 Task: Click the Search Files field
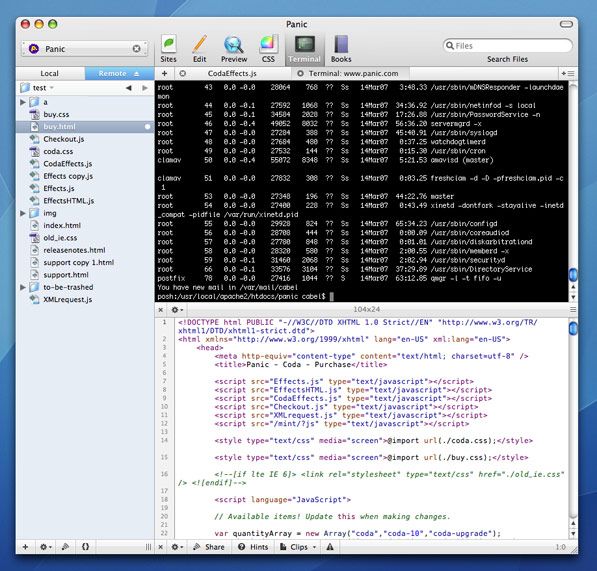coord(508,46)
